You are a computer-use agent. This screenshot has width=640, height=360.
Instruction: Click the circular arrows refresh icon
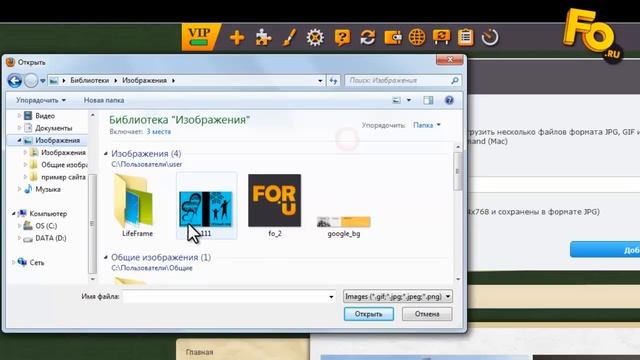pos(367,38)
